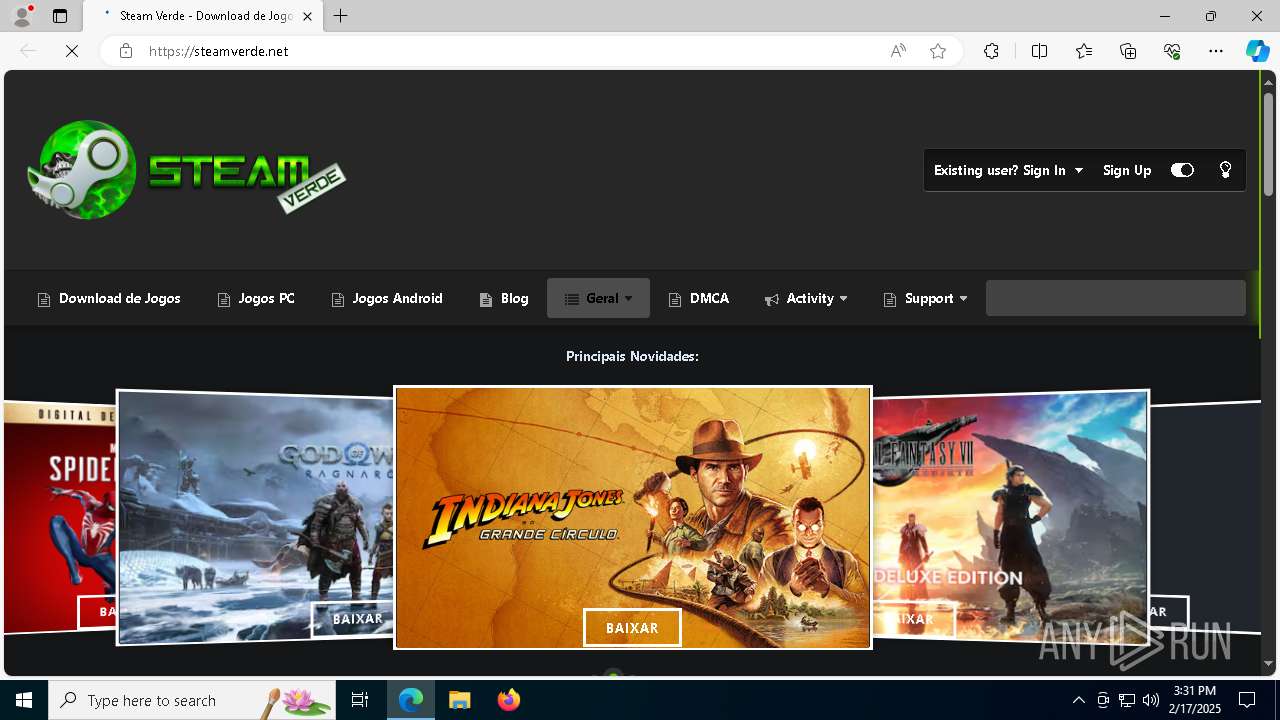
Task: Select the Final Fantasy VII Deluxe Edition slide
Action: (x=1010, y=515)
